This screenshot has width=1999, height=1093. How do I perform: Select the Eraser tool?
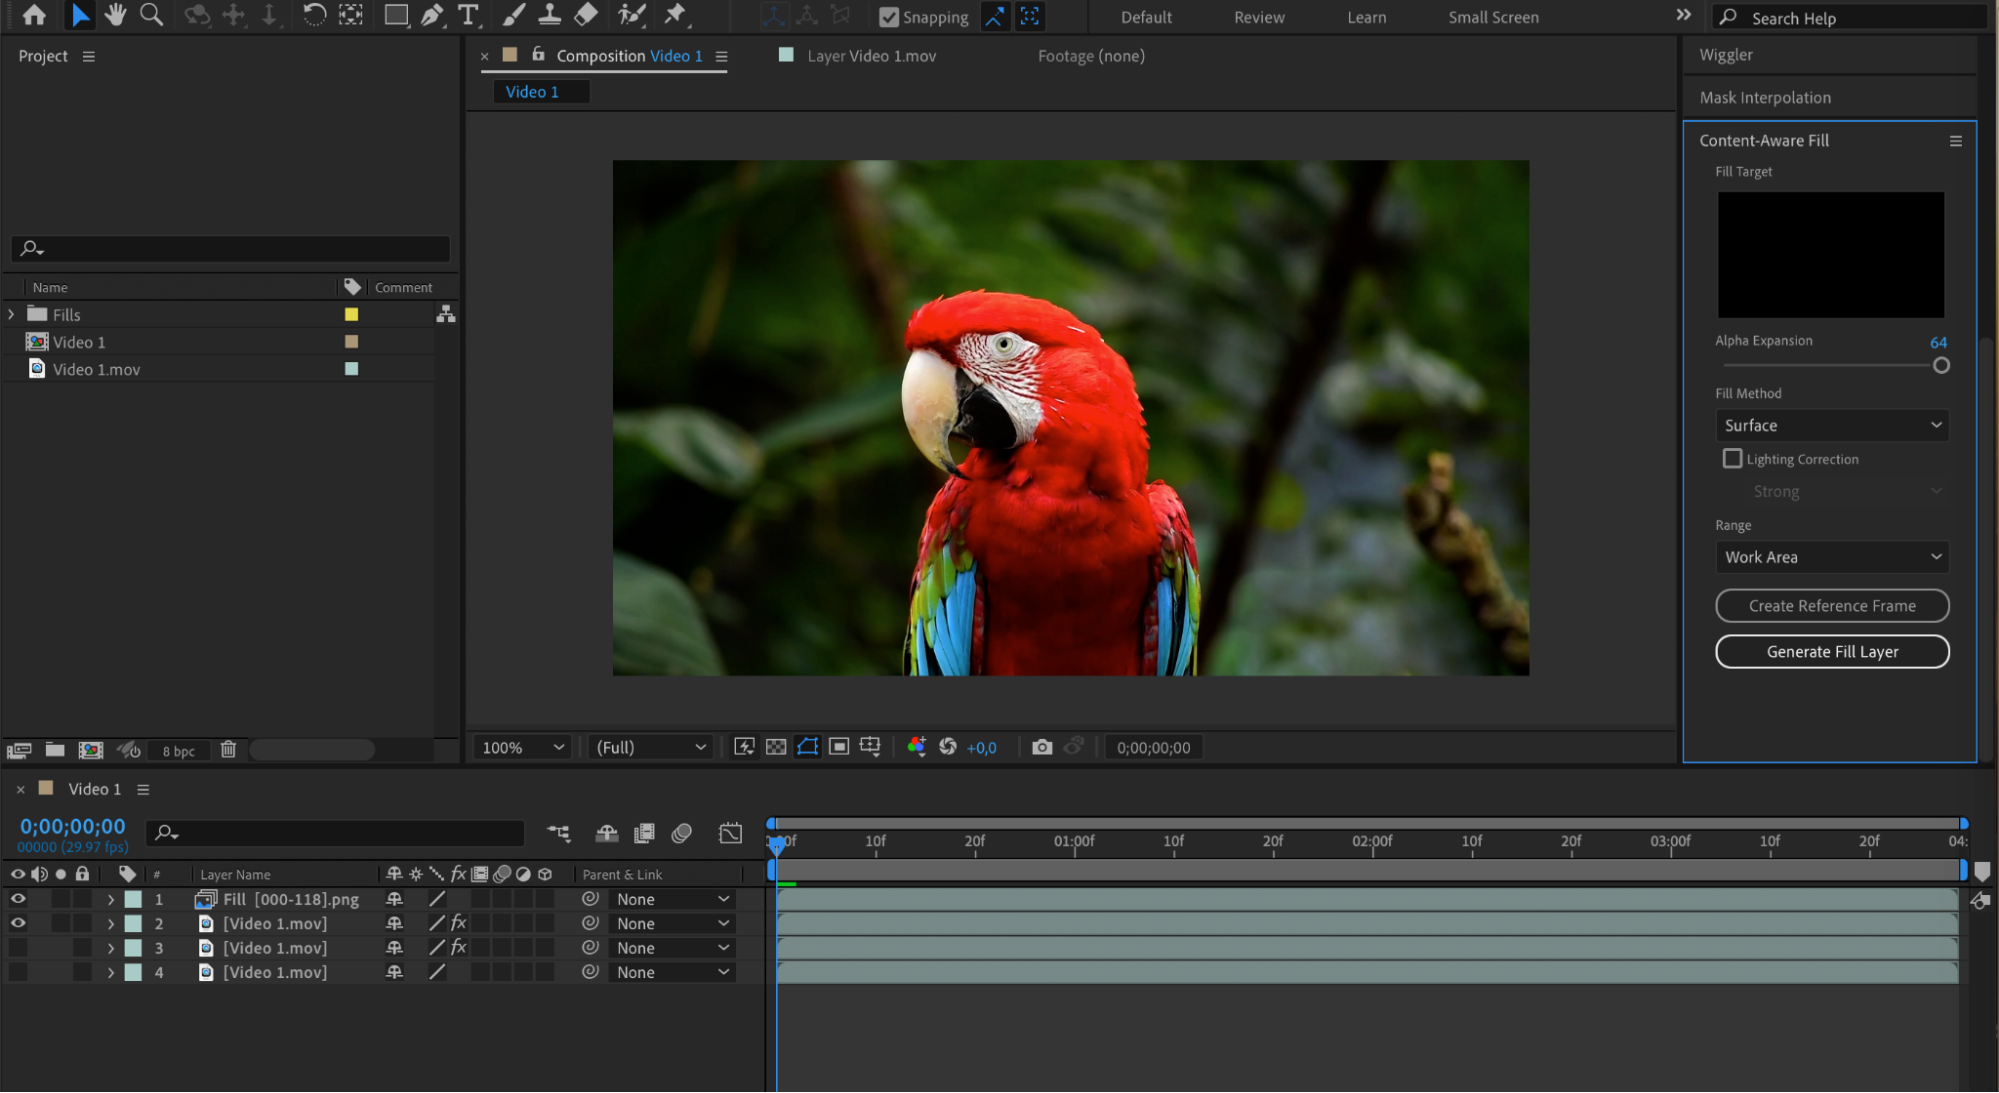(587, 15)
